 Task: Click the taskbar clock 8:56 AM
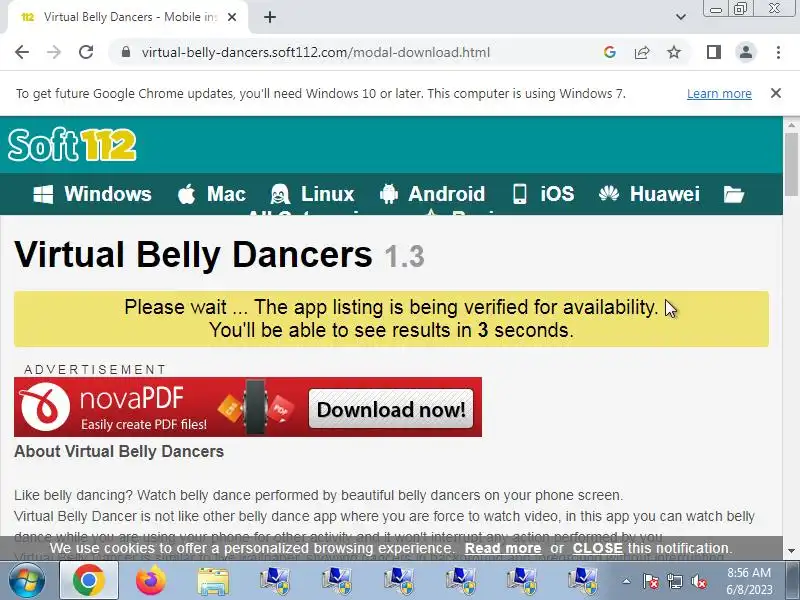[749, 572]
